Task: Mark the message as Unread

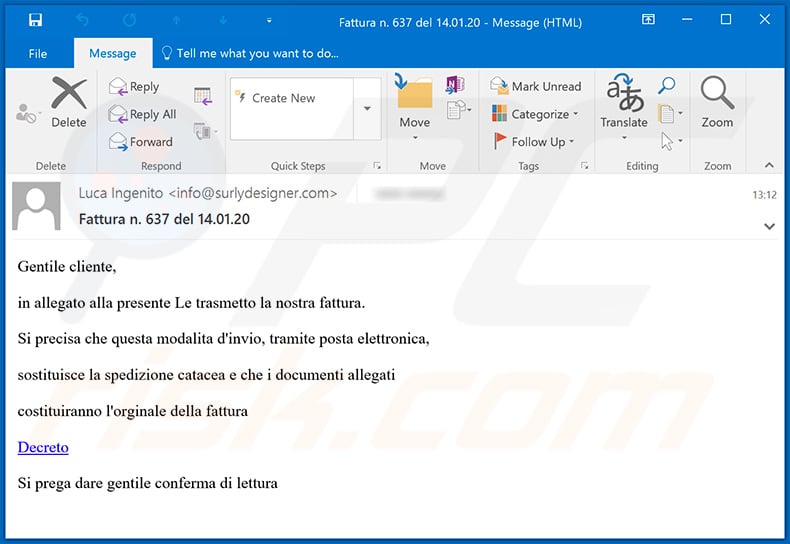Action: click(535, 87)
